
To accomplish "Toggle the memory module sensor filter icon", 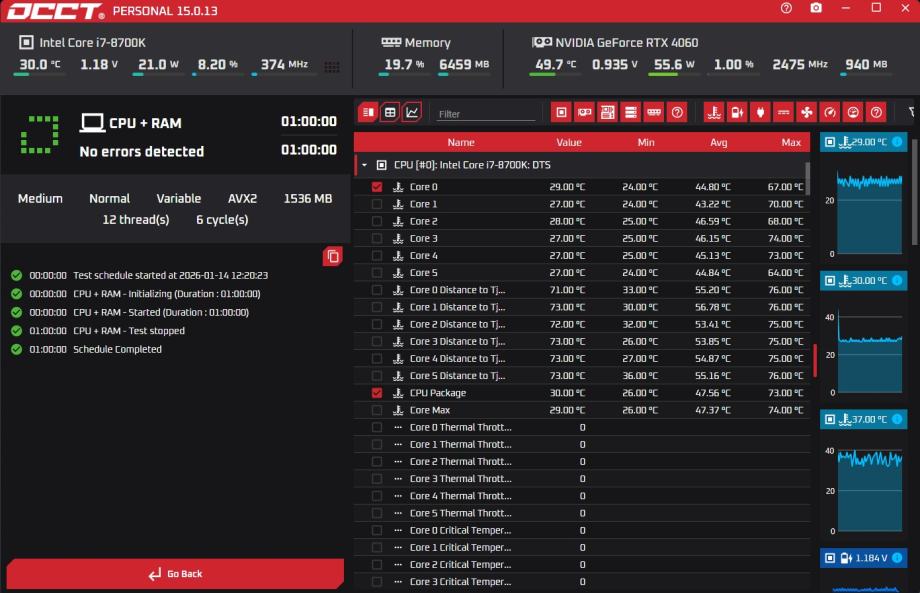I will pos(654,112).
